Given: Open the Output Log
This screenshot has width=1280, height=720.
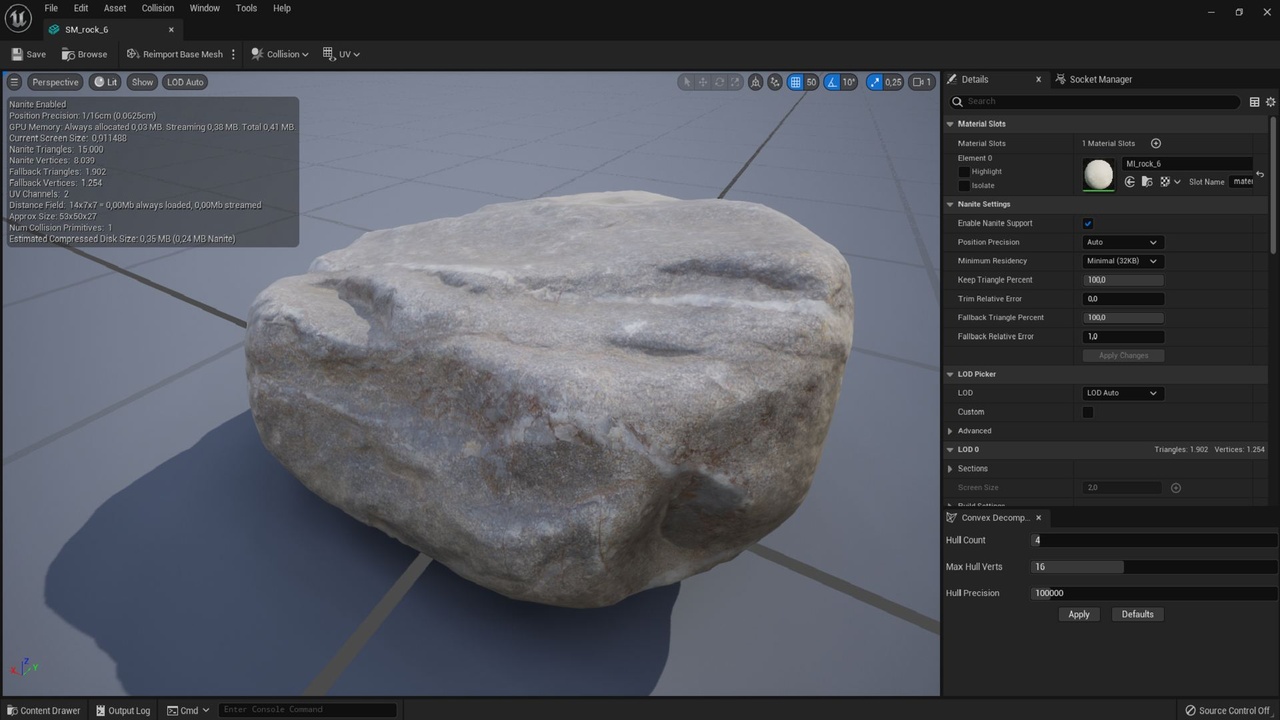Looking at the screenshot, I should pyautogui.click(x=122, y=710).
